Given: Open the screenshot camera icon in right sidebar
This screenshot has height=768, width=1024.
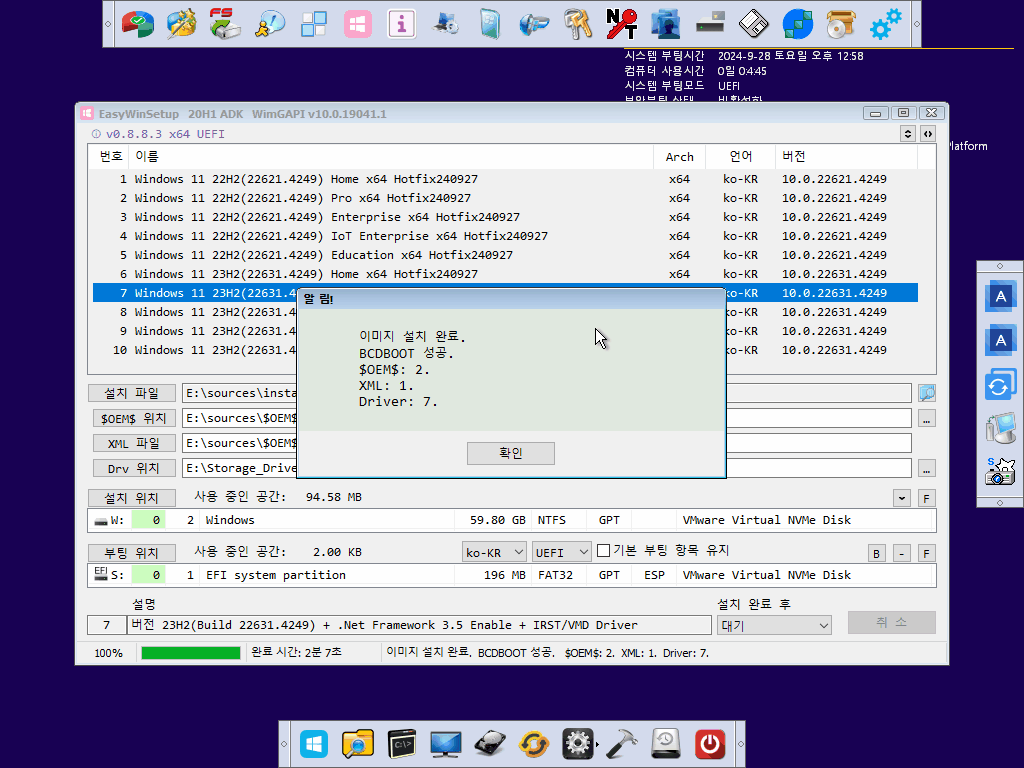Looking at the screenshot, I should click(1000, 471).
